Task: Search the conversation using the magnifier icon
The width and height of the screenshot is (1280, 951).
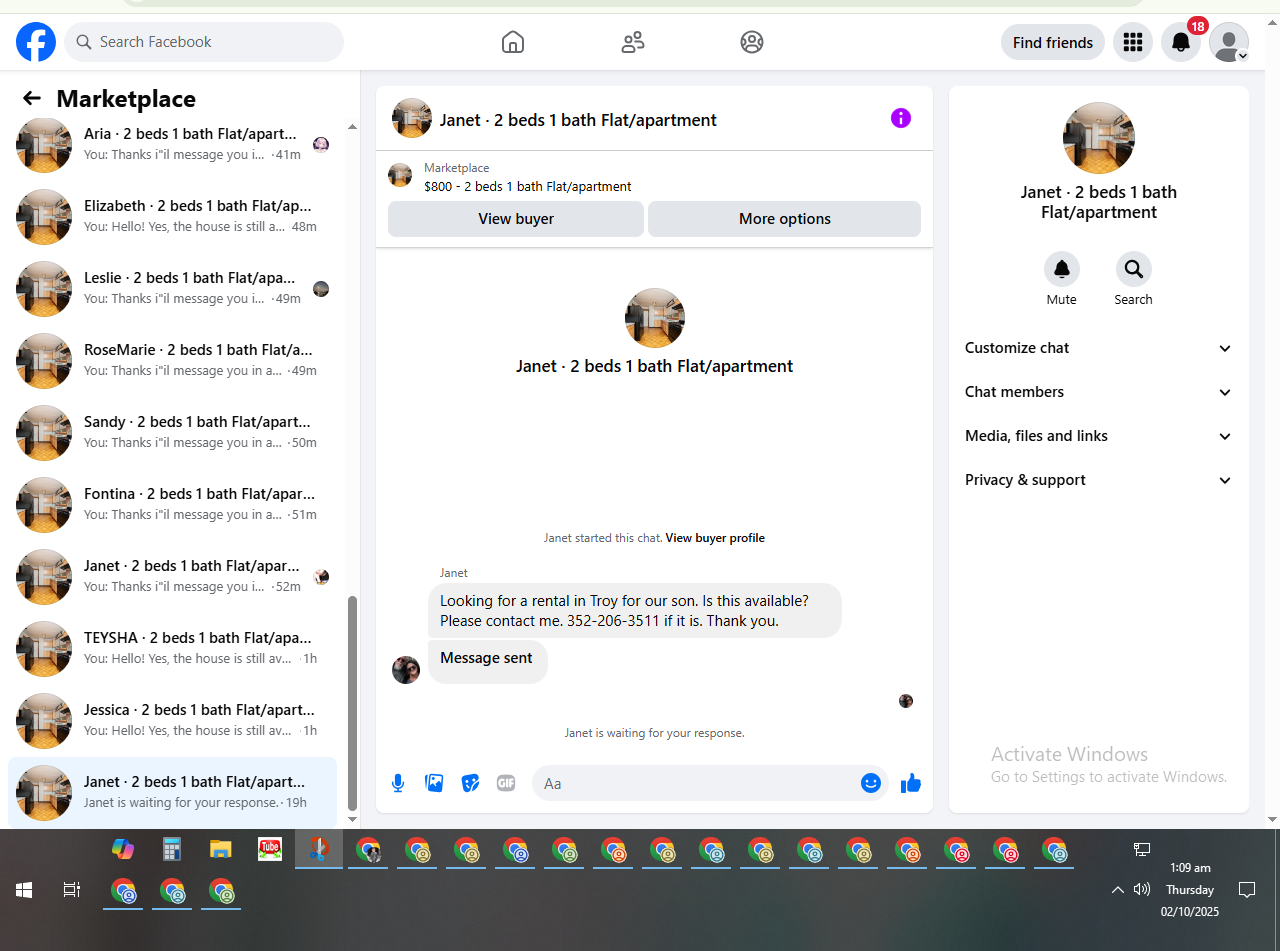Action: [x=1134, y=269]
